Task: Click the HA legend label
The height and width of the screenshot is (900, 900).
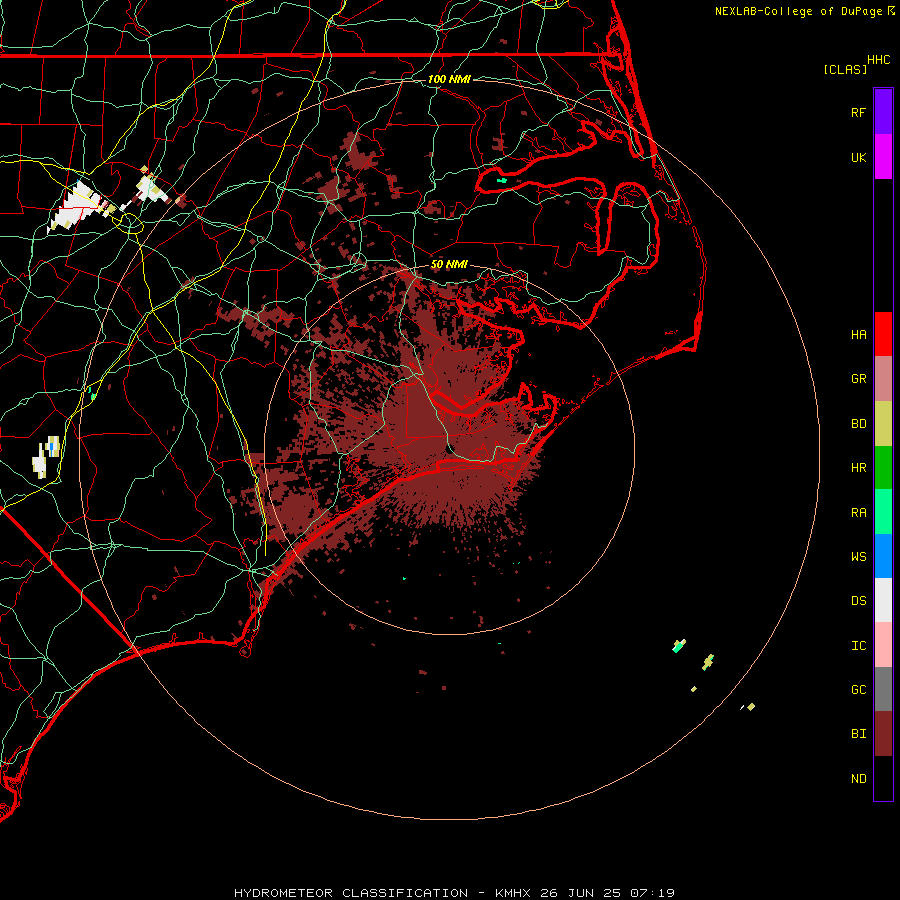Action: 858,335
